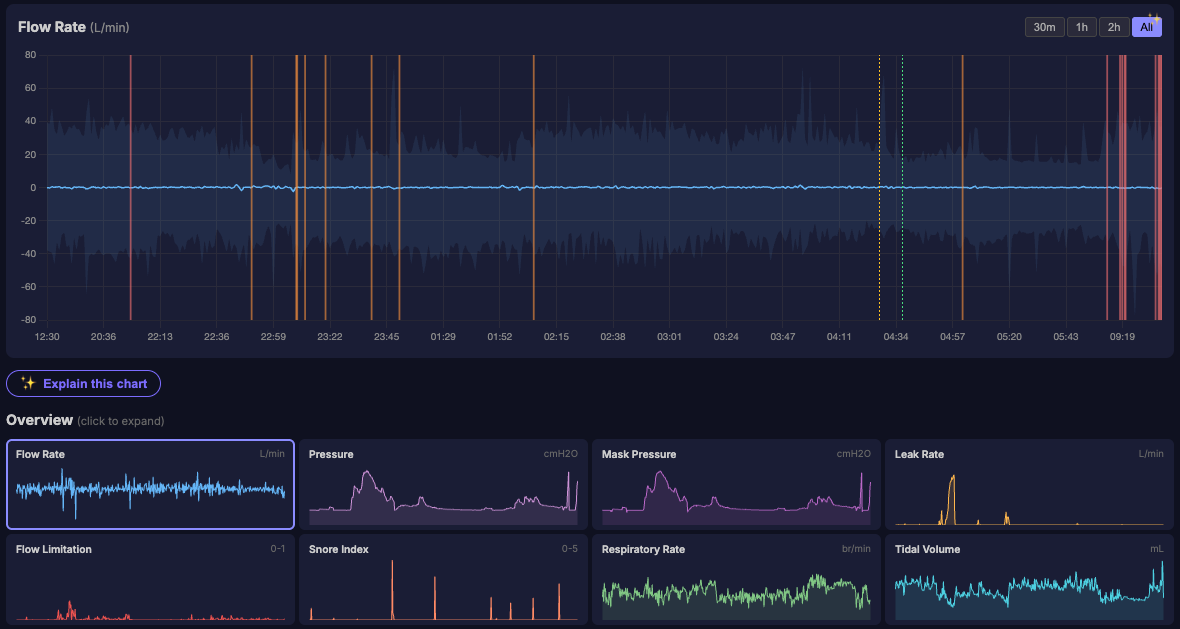Click the orange event line near 02:15
Screen dimensions: 1180x629
point(534,187)
